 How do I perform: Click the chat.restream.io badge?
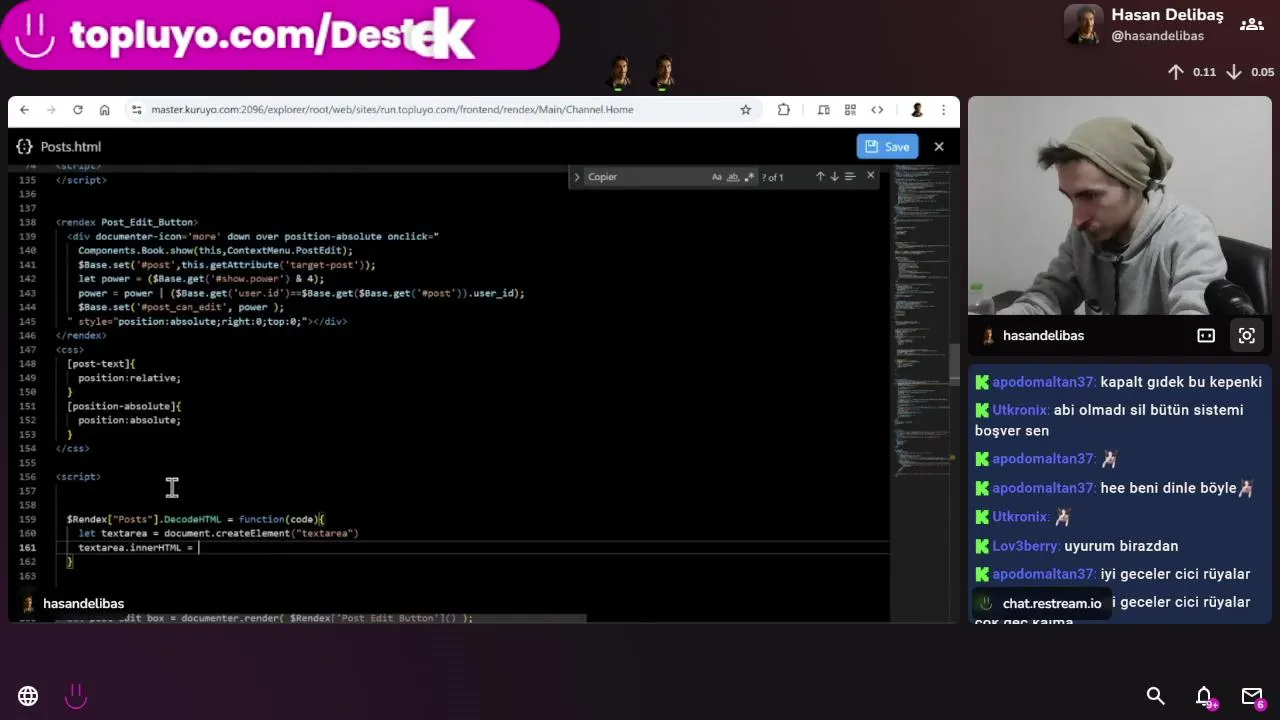point(1041,604)
